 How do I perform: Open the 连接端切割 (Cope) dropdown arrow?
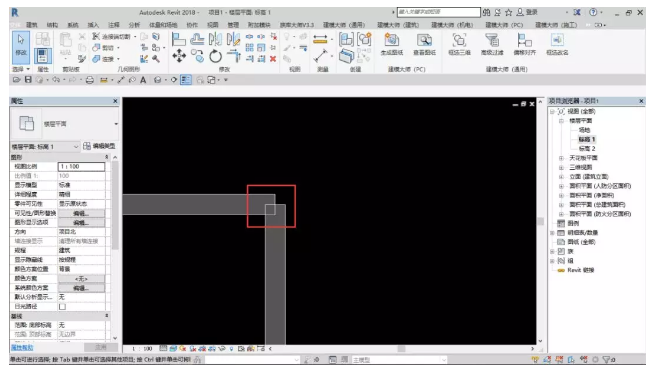click(x=135, y=37)
